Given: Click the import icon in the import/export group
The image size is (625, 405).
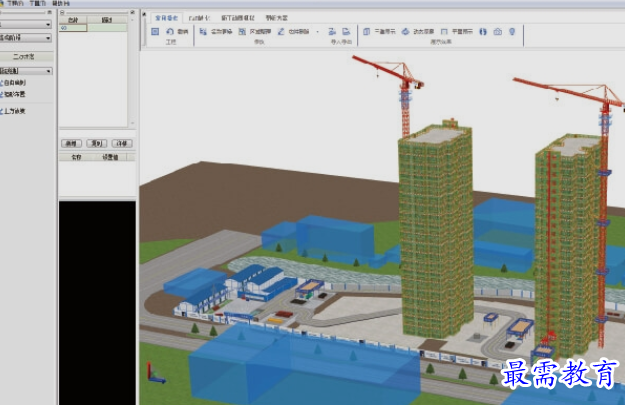Looking at the screenshot, I should (x=332, y=31).
